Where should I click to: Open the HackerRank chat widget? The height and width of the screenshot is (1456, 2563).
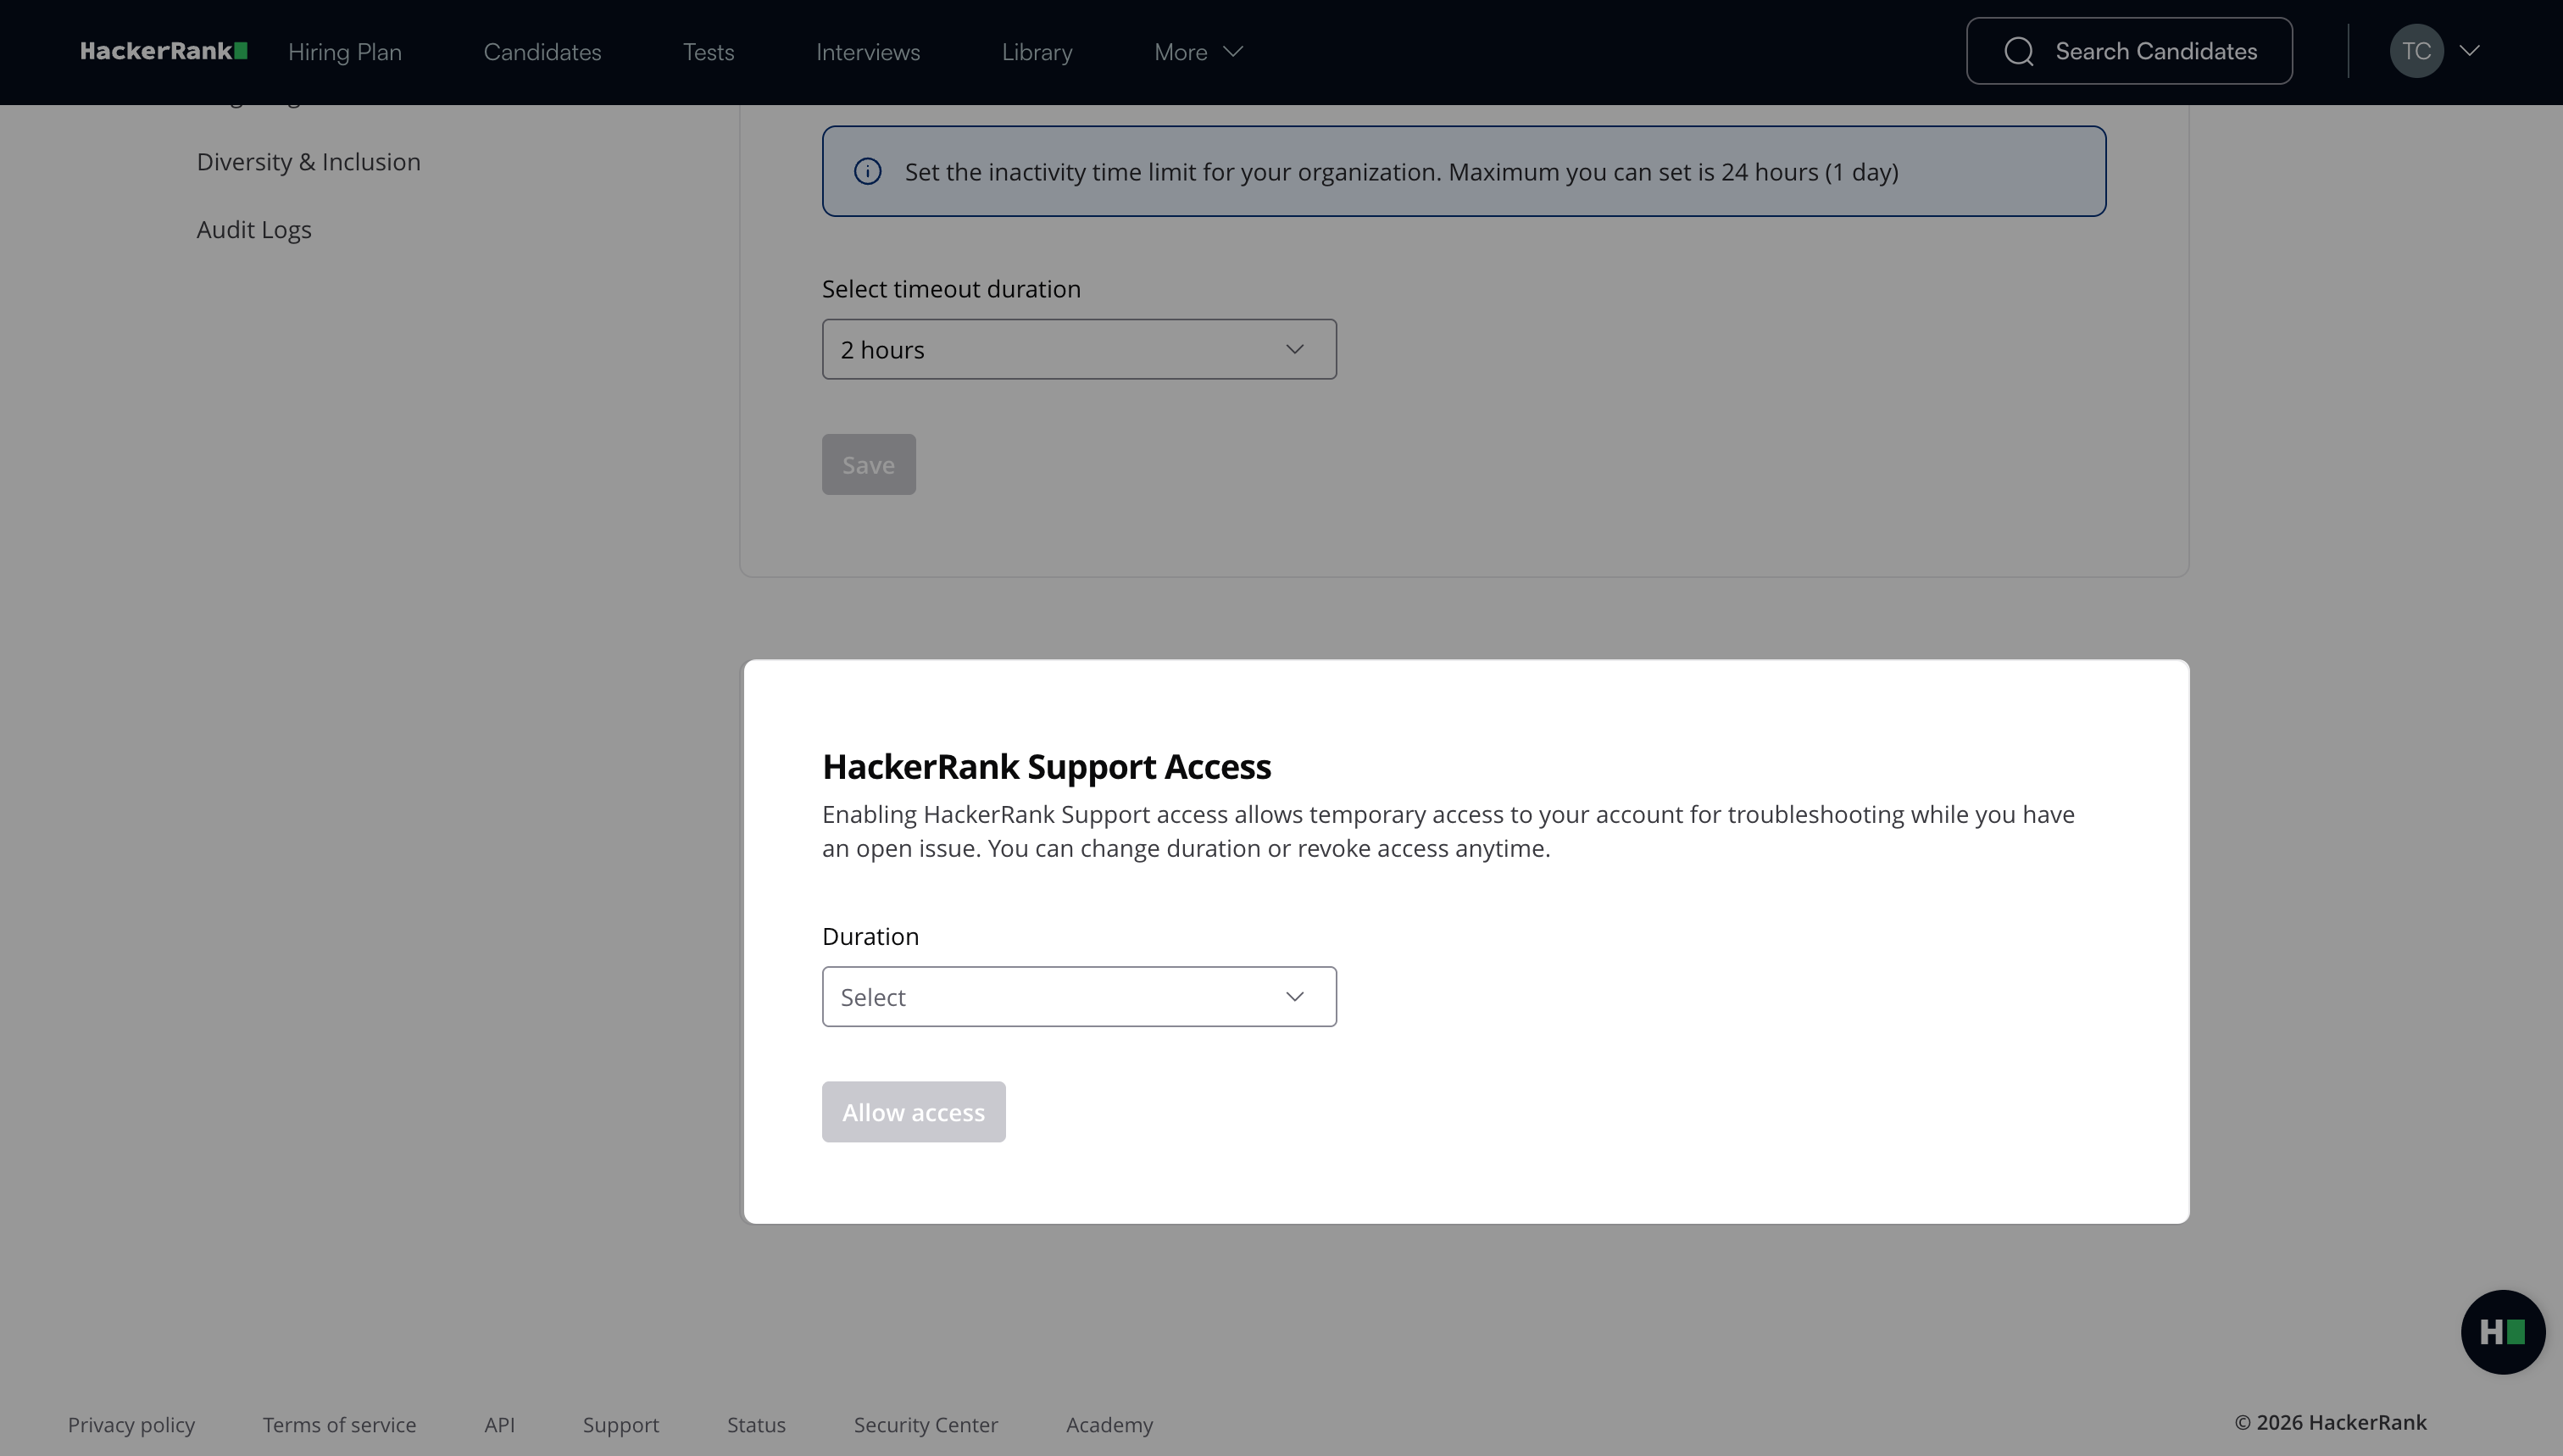pos(2502,1332)
